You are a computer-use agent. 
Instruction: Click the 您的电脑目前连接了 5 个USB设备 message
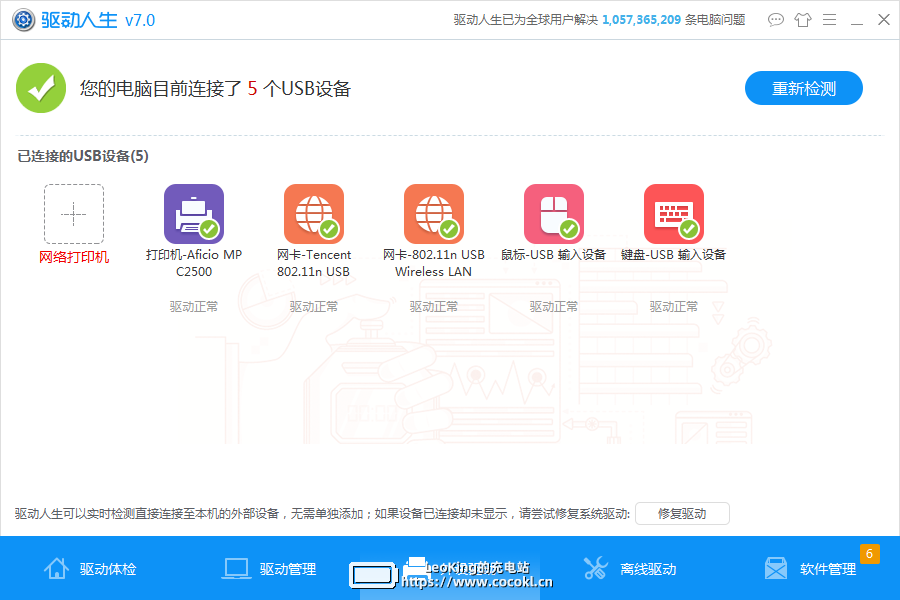click(215, 88)
